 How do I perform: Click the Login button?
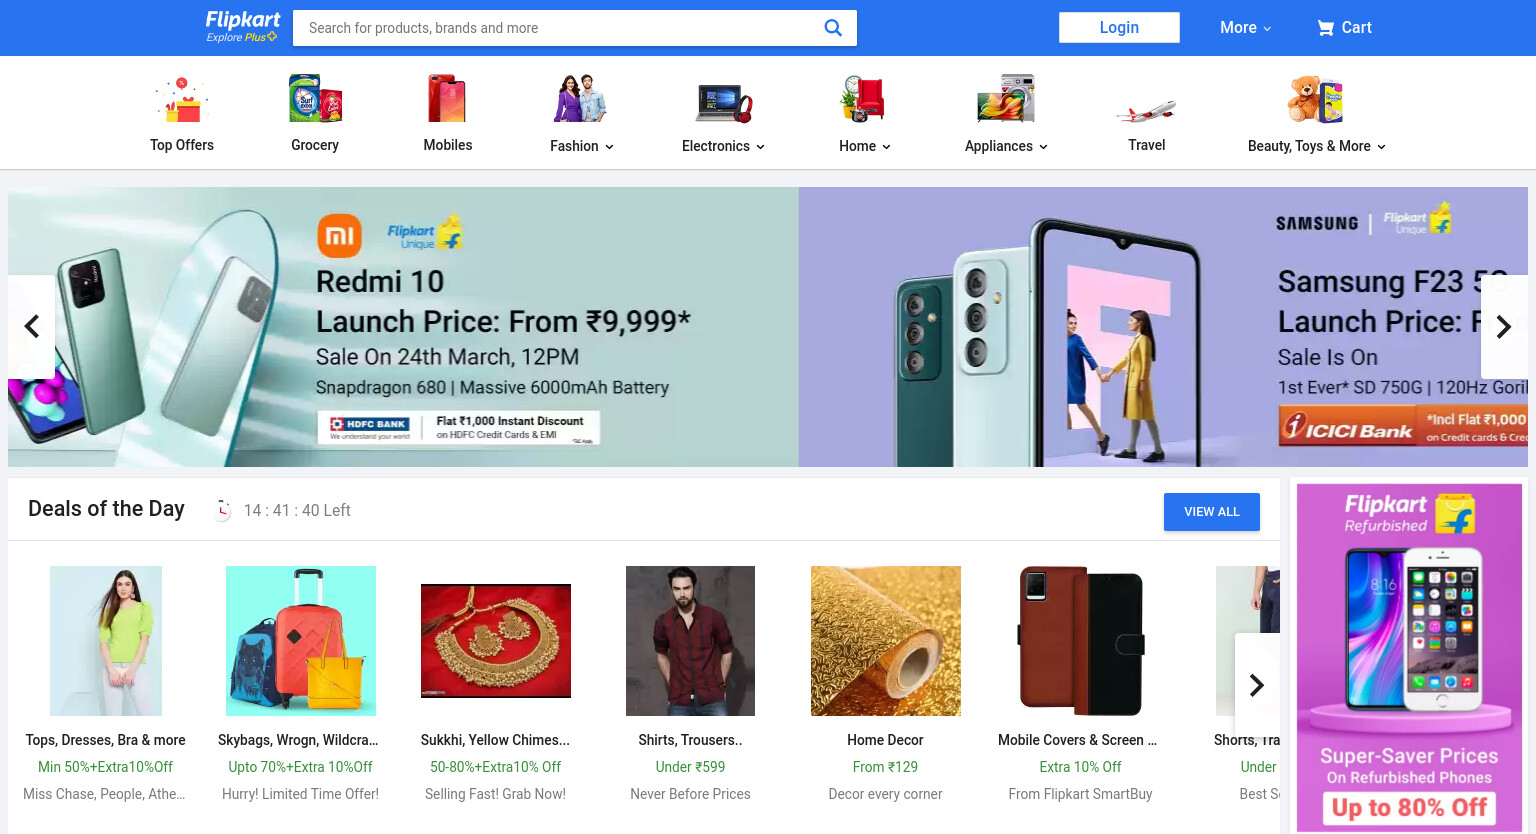pyautogui.click(x=1119, y=27)
